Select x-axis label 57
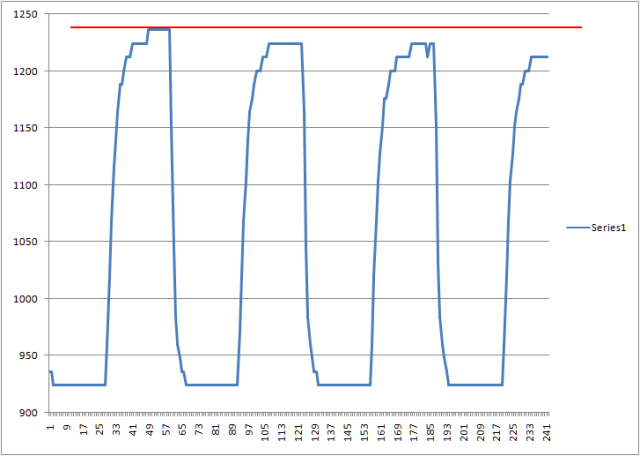 (x=166, y=428)
